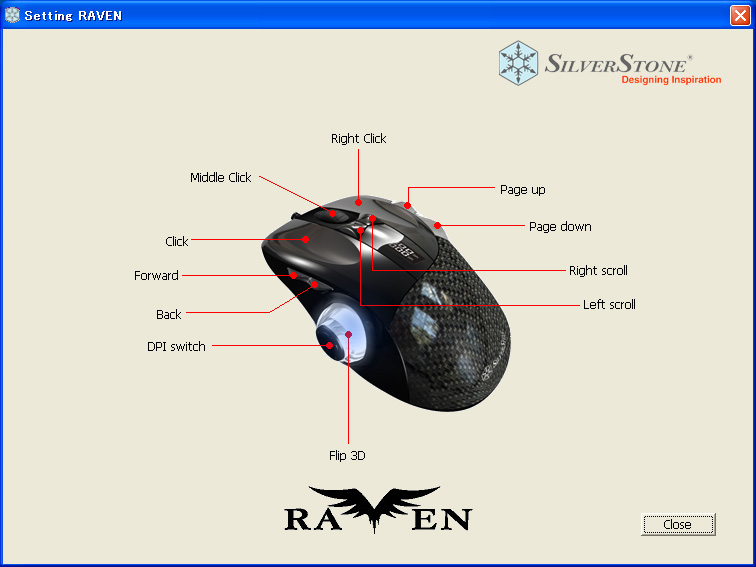Viewport: 756px width, 567px height.
Task: Select the DPI switch label
Action: click(176, 347)
